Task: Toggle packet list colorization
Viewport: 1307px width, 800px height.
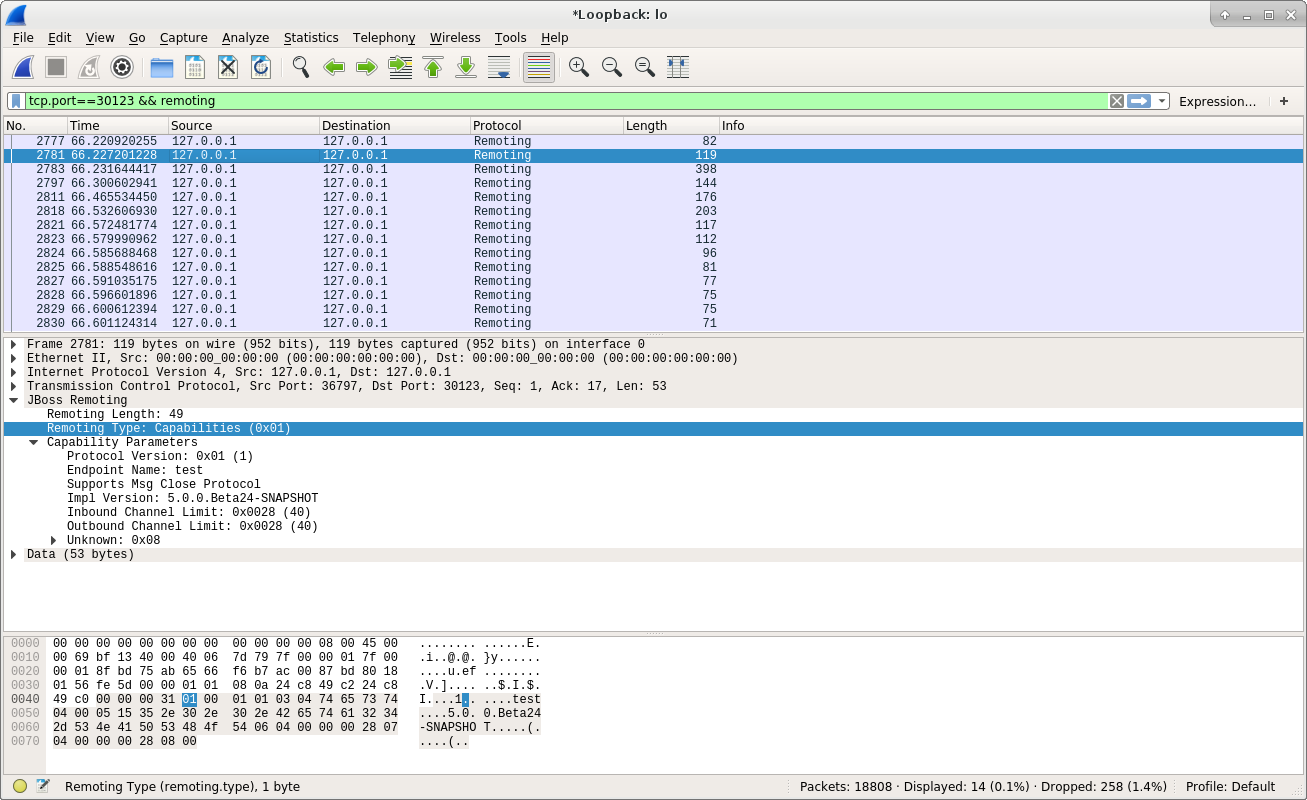Action: (x=539, y=67)
